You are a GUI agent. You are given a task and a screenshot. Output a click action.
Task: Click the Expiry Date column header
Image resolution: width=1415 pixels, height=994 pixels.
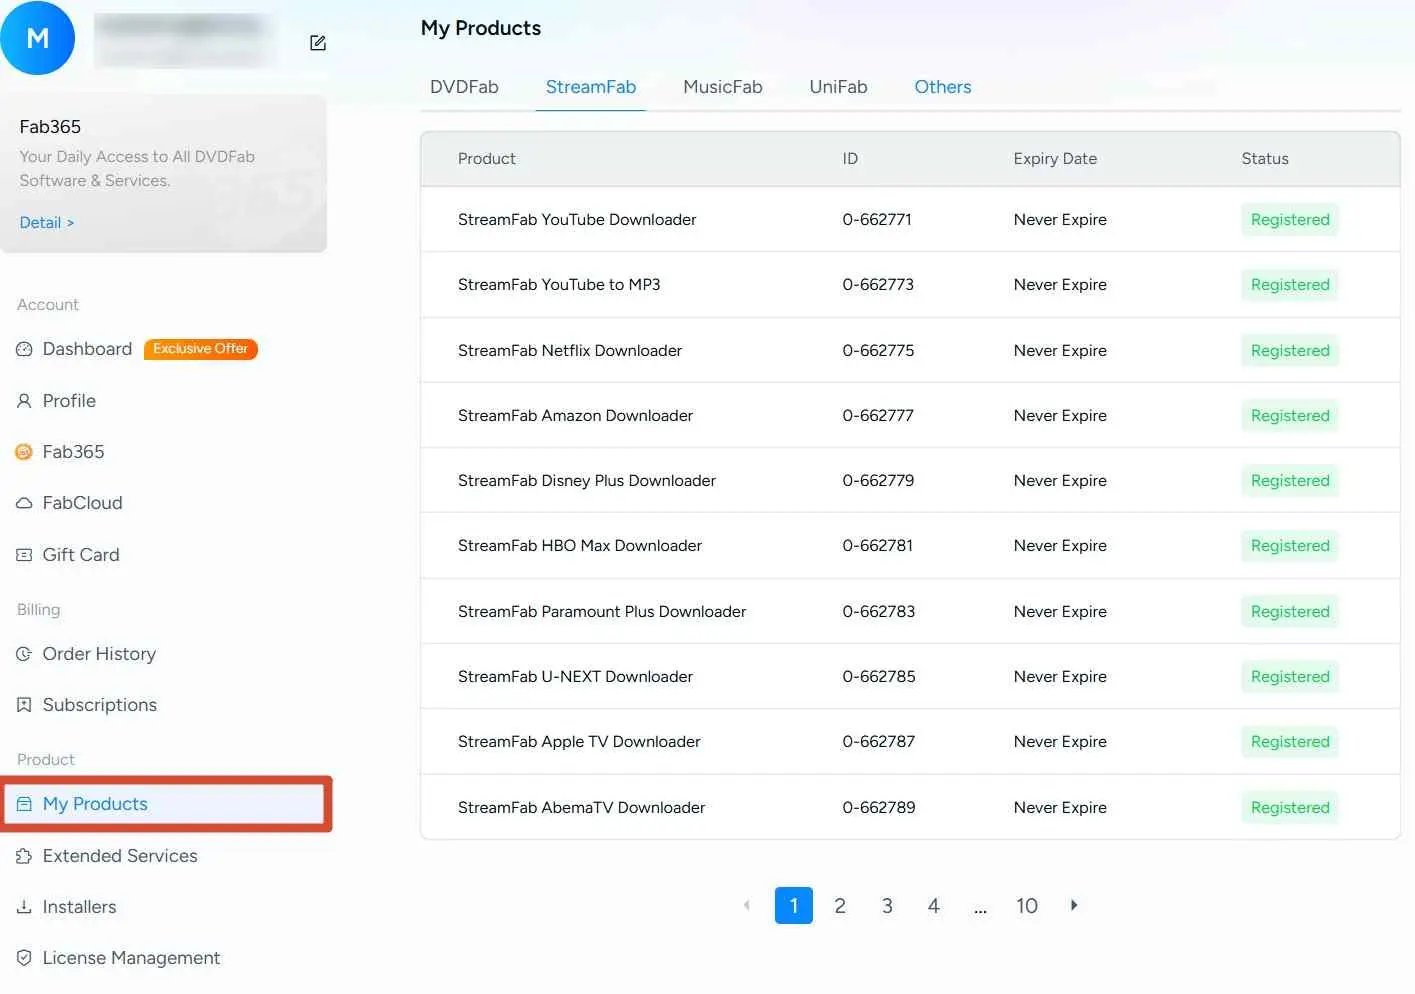[x=1055, y=158]
